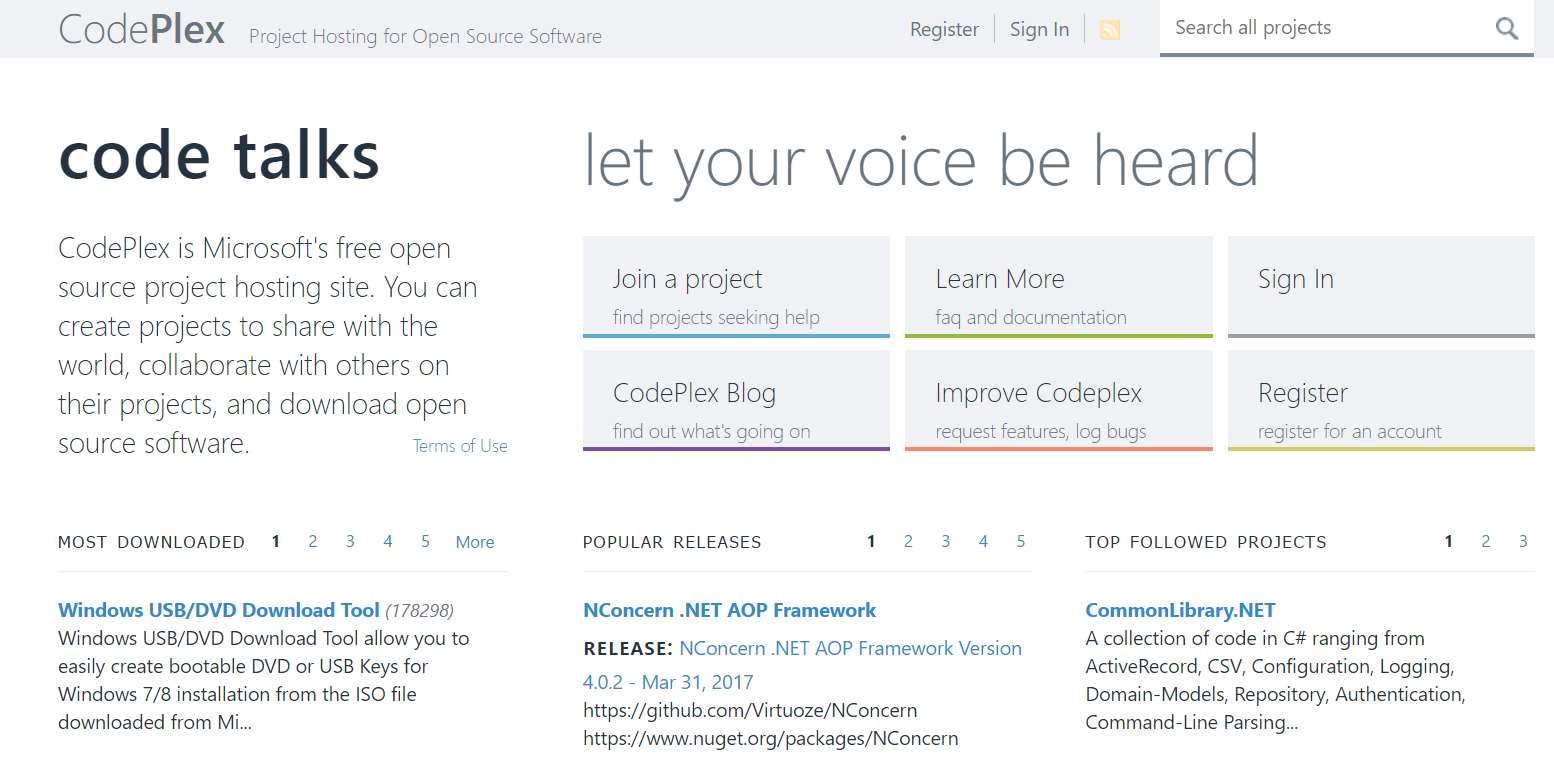This screenshot has height=763, width=1554.
Task: Click the Sign In tile
Action: [1381, 287]
